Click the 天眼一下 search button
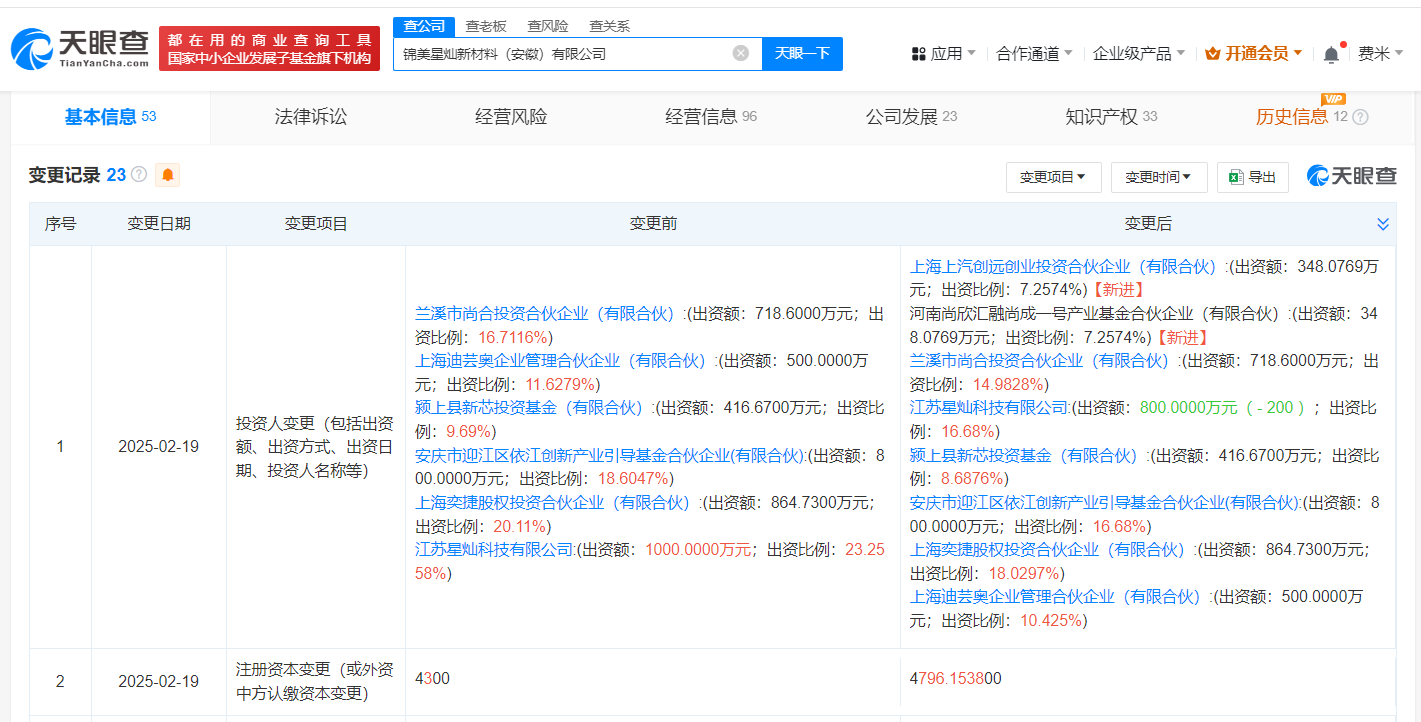 (x=802, y=54)
